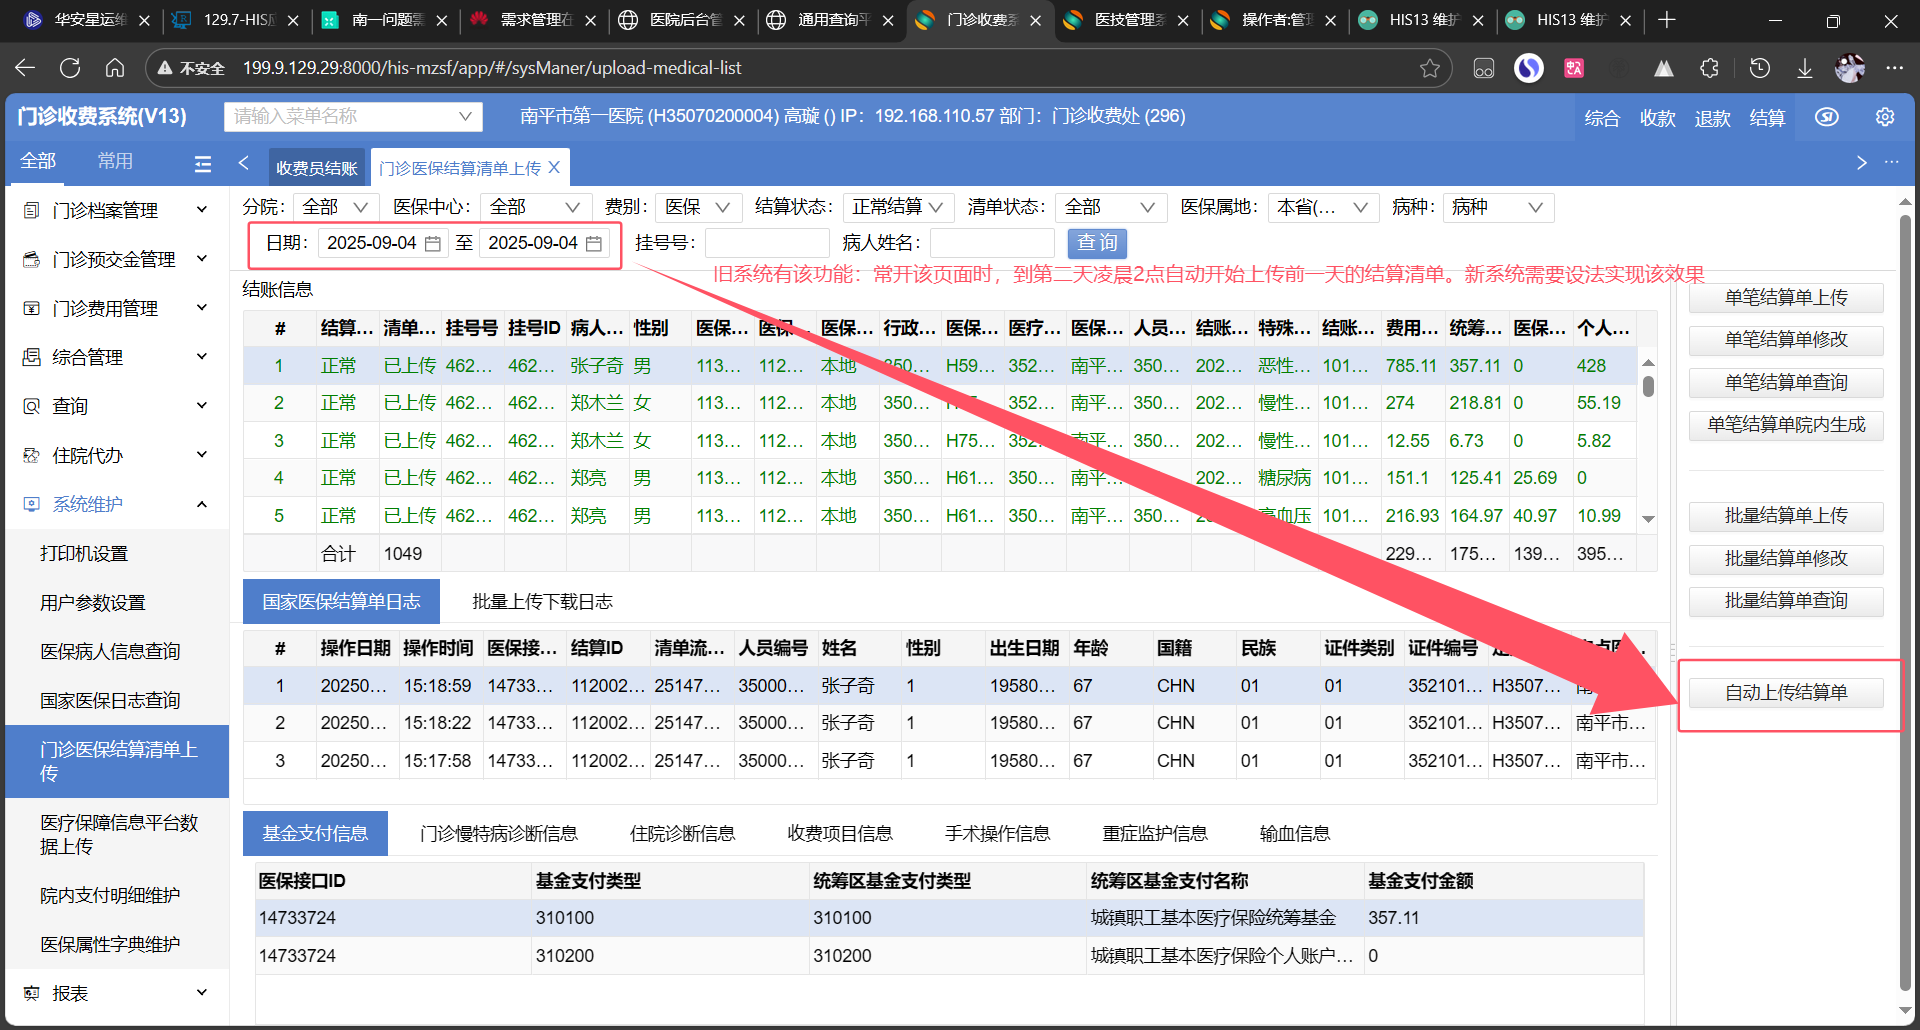The image size is (1920, 1030).
Task: Click the eye icon in app header
Action: tap(1827, 117)
